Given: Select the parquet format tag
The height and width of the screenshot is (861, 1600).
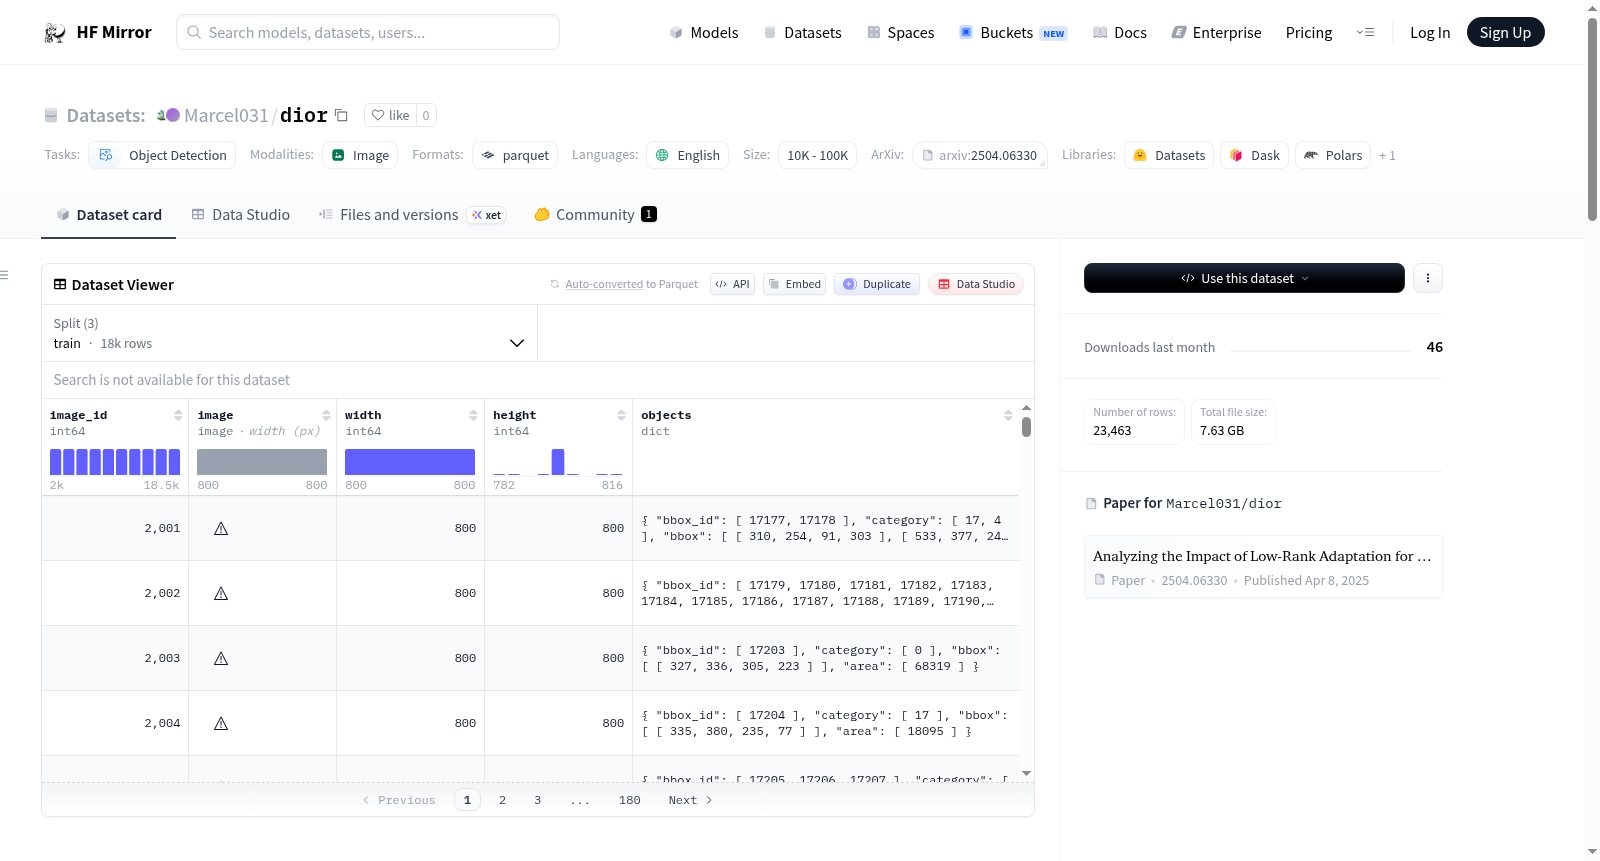Looking at the screenshot, I should [x=515, y=156].
